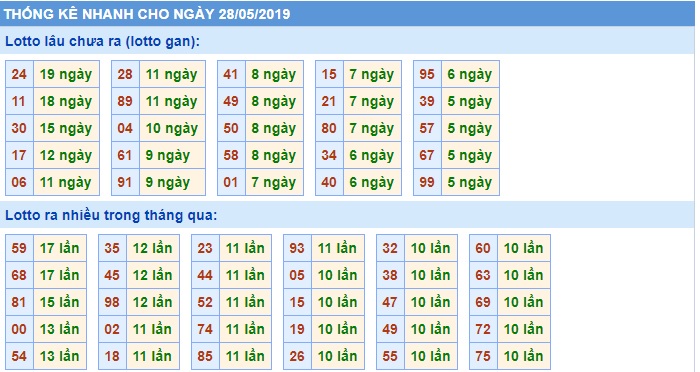Viewport: 700px width, 372px height.
Task: Click lotto number 98
Action: (x=112, y=302)
